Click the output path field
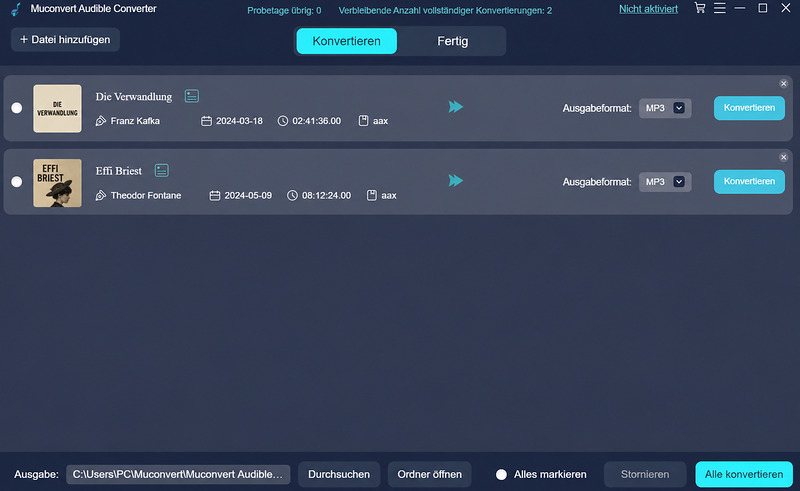The image size is (800, 491). 178,474
